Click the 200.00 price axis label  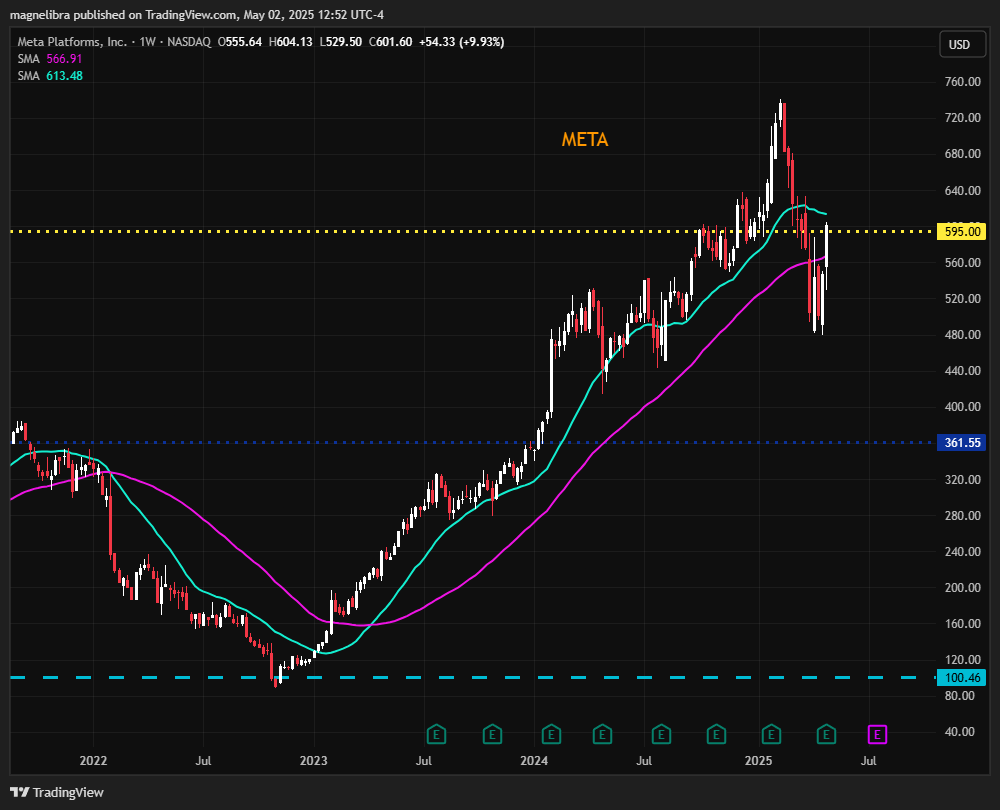click(962, 587)
